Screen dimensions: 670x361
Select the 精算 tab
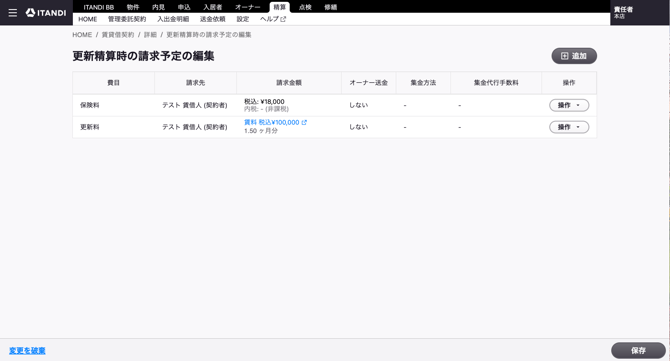279,7
